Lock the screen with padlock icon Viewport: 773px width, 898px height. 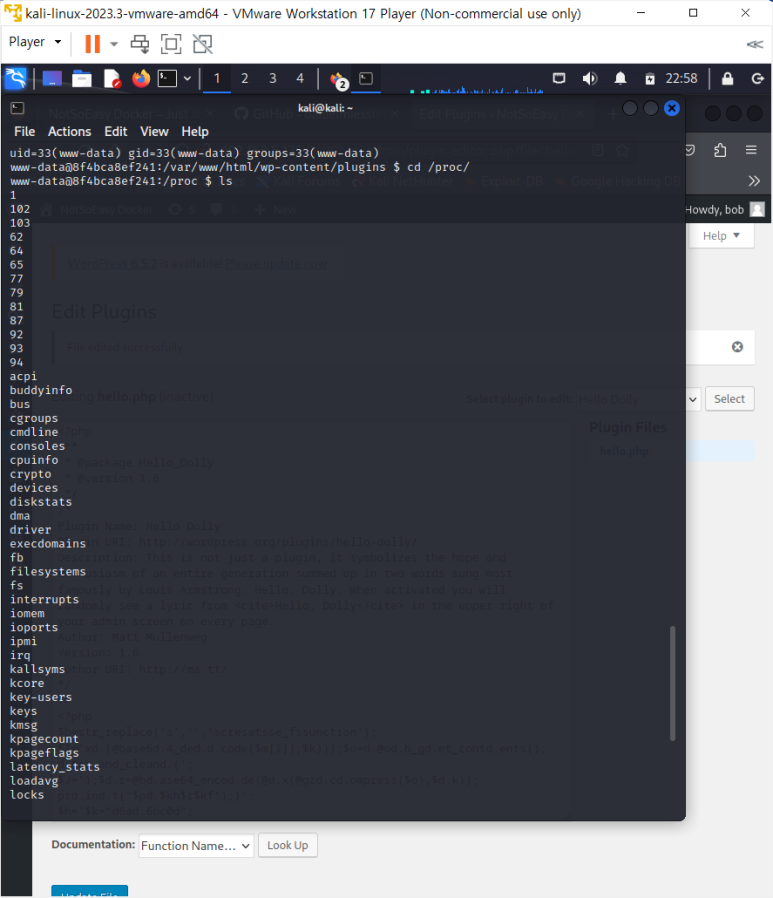click(x=727, y=78)
